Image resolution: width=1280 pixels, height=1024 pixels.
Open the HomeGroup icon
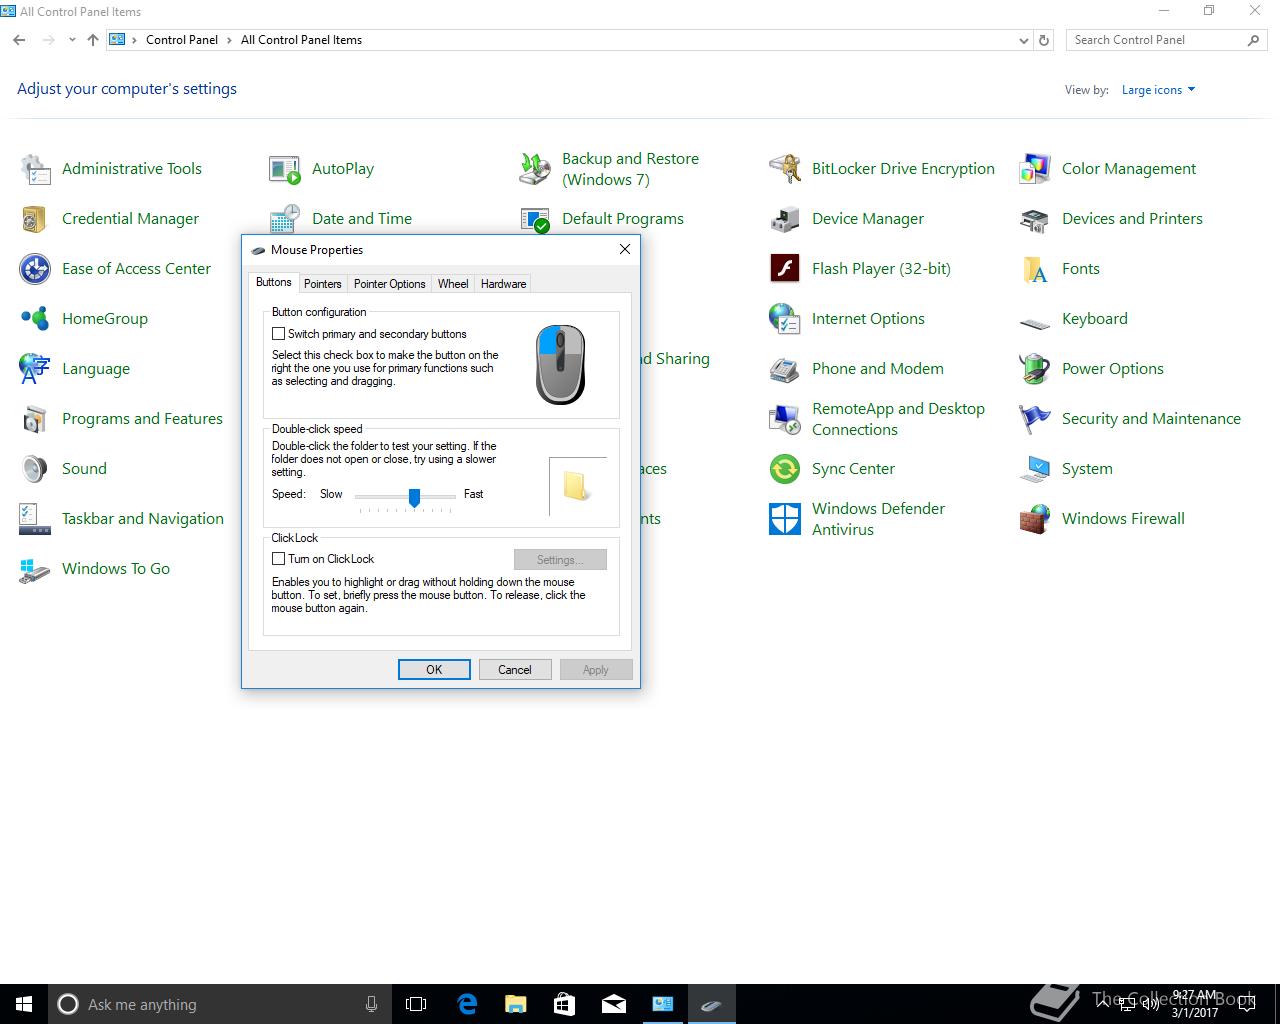click(35, 319)
